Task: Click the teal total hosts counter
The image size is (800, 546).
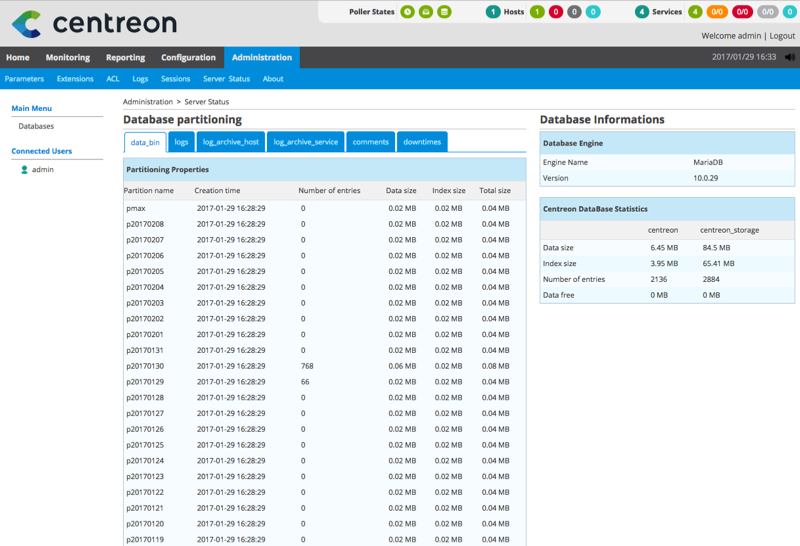Action: (492, 12)
